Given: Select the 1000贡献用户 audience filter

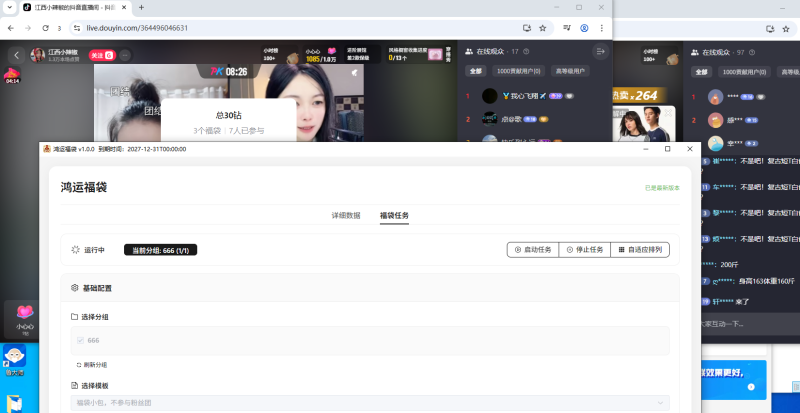Looking at the screenshot, I should [519, 71].
